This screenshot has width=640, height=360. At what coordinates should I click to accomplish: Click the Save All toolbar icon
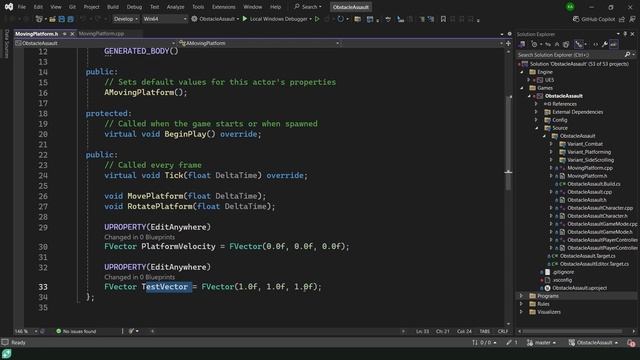[x=71, y=19]
